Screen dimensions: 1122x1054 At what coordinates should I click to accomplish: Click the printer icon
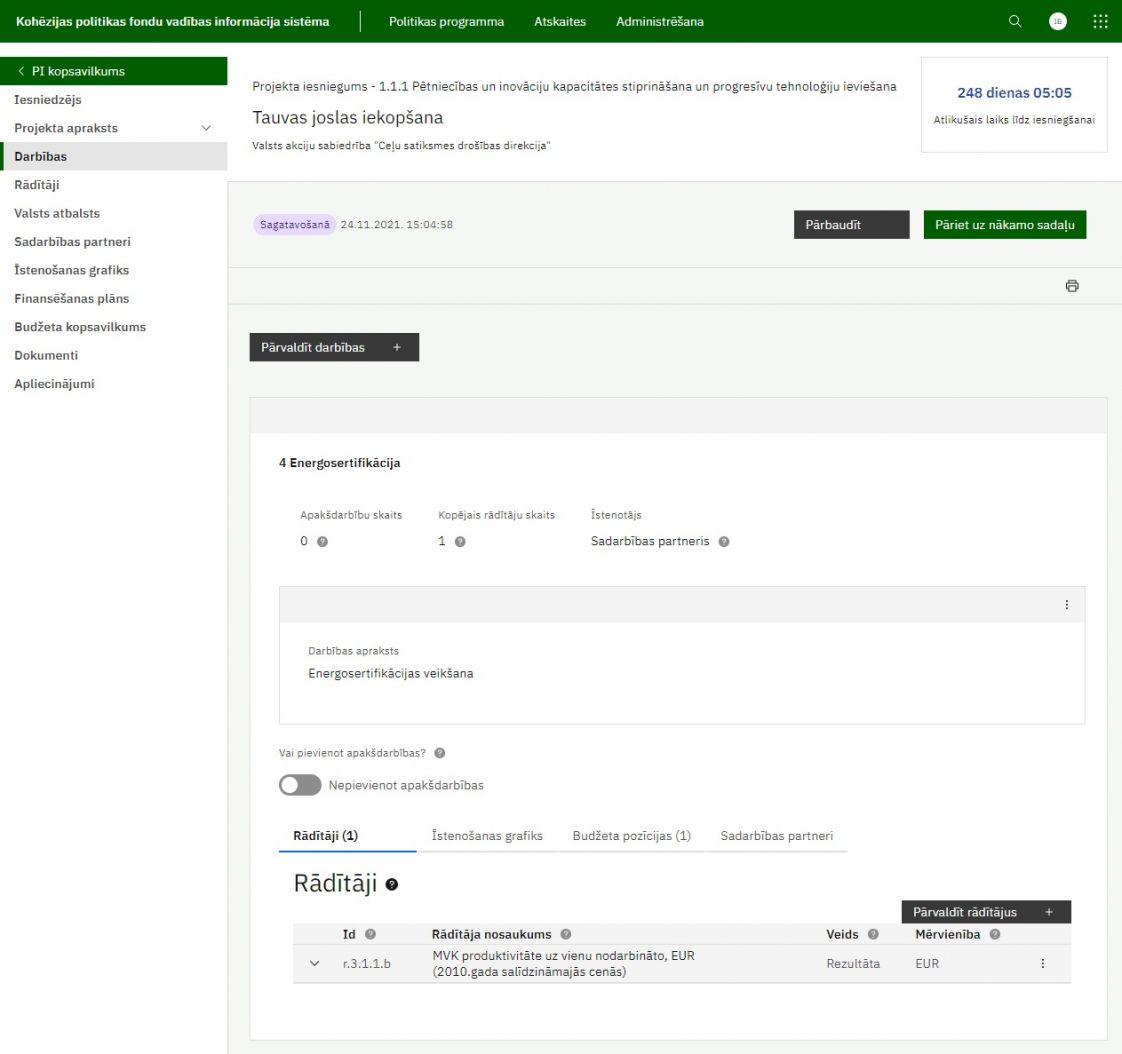1072,286
